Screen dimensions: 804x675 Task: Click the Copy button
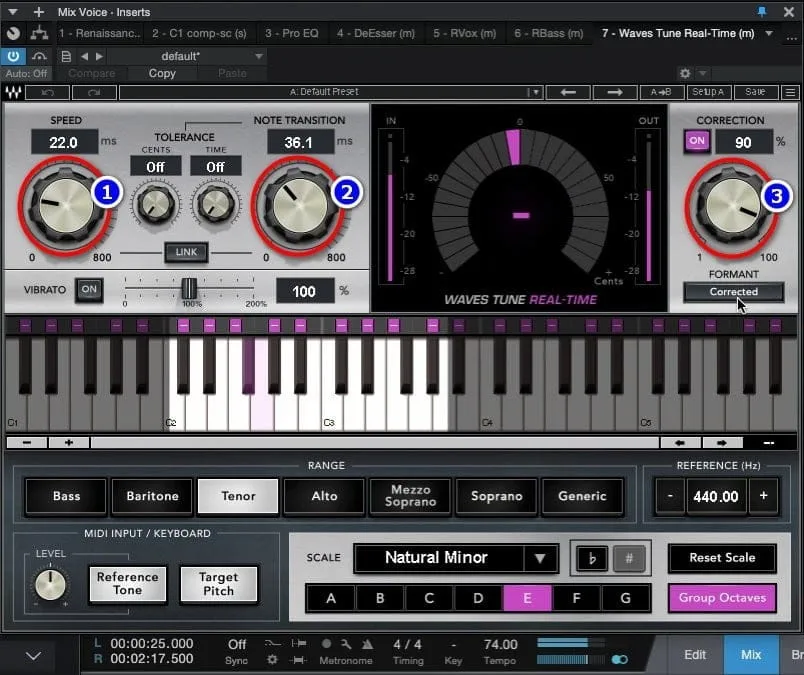162,73
